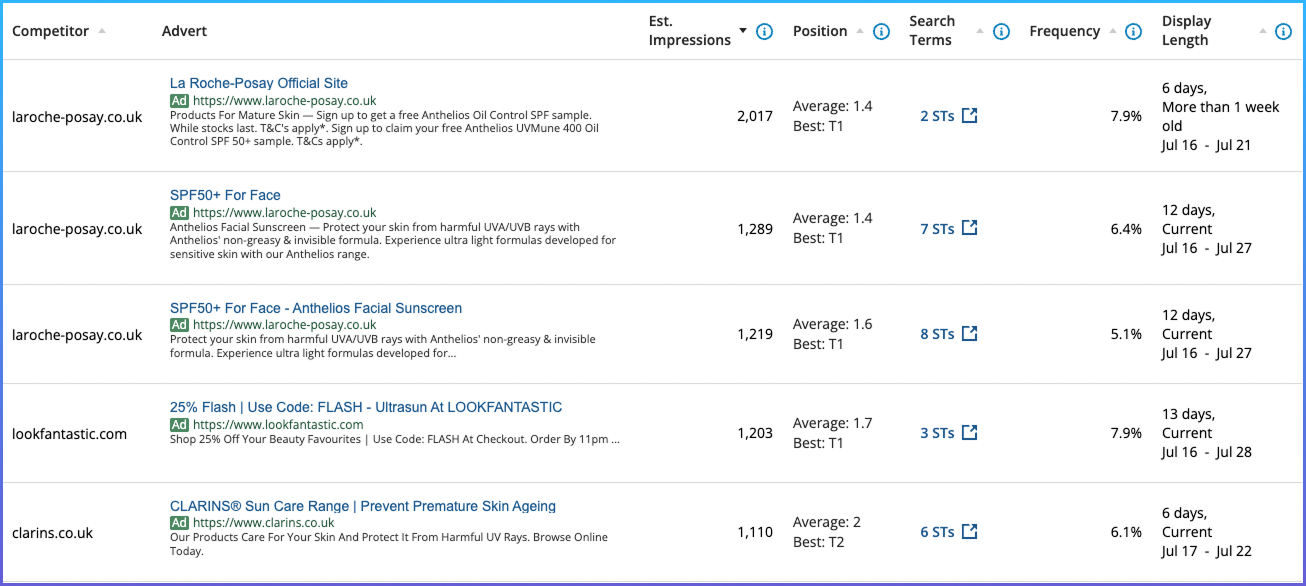1306x586 pixels.
Task: Click the 2,017 impressions value
Action: pos(755,116)
